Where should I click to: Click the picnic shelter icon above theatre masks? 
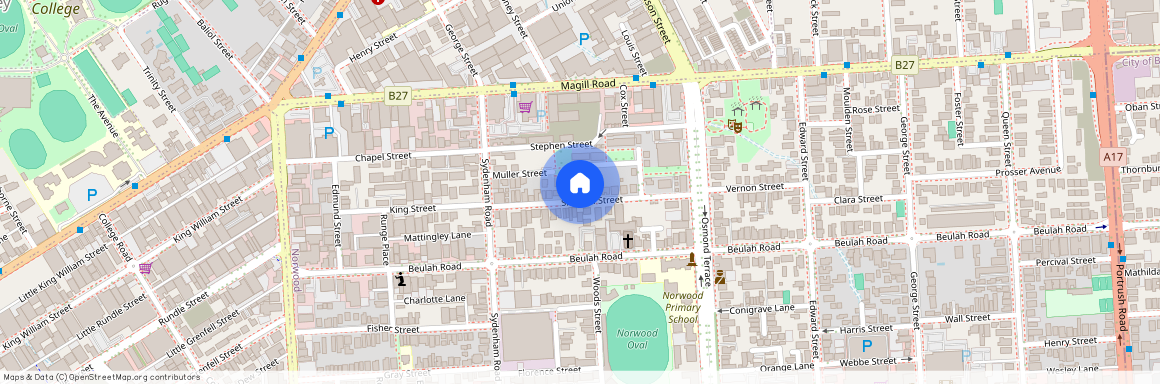(x=738, y=111)
